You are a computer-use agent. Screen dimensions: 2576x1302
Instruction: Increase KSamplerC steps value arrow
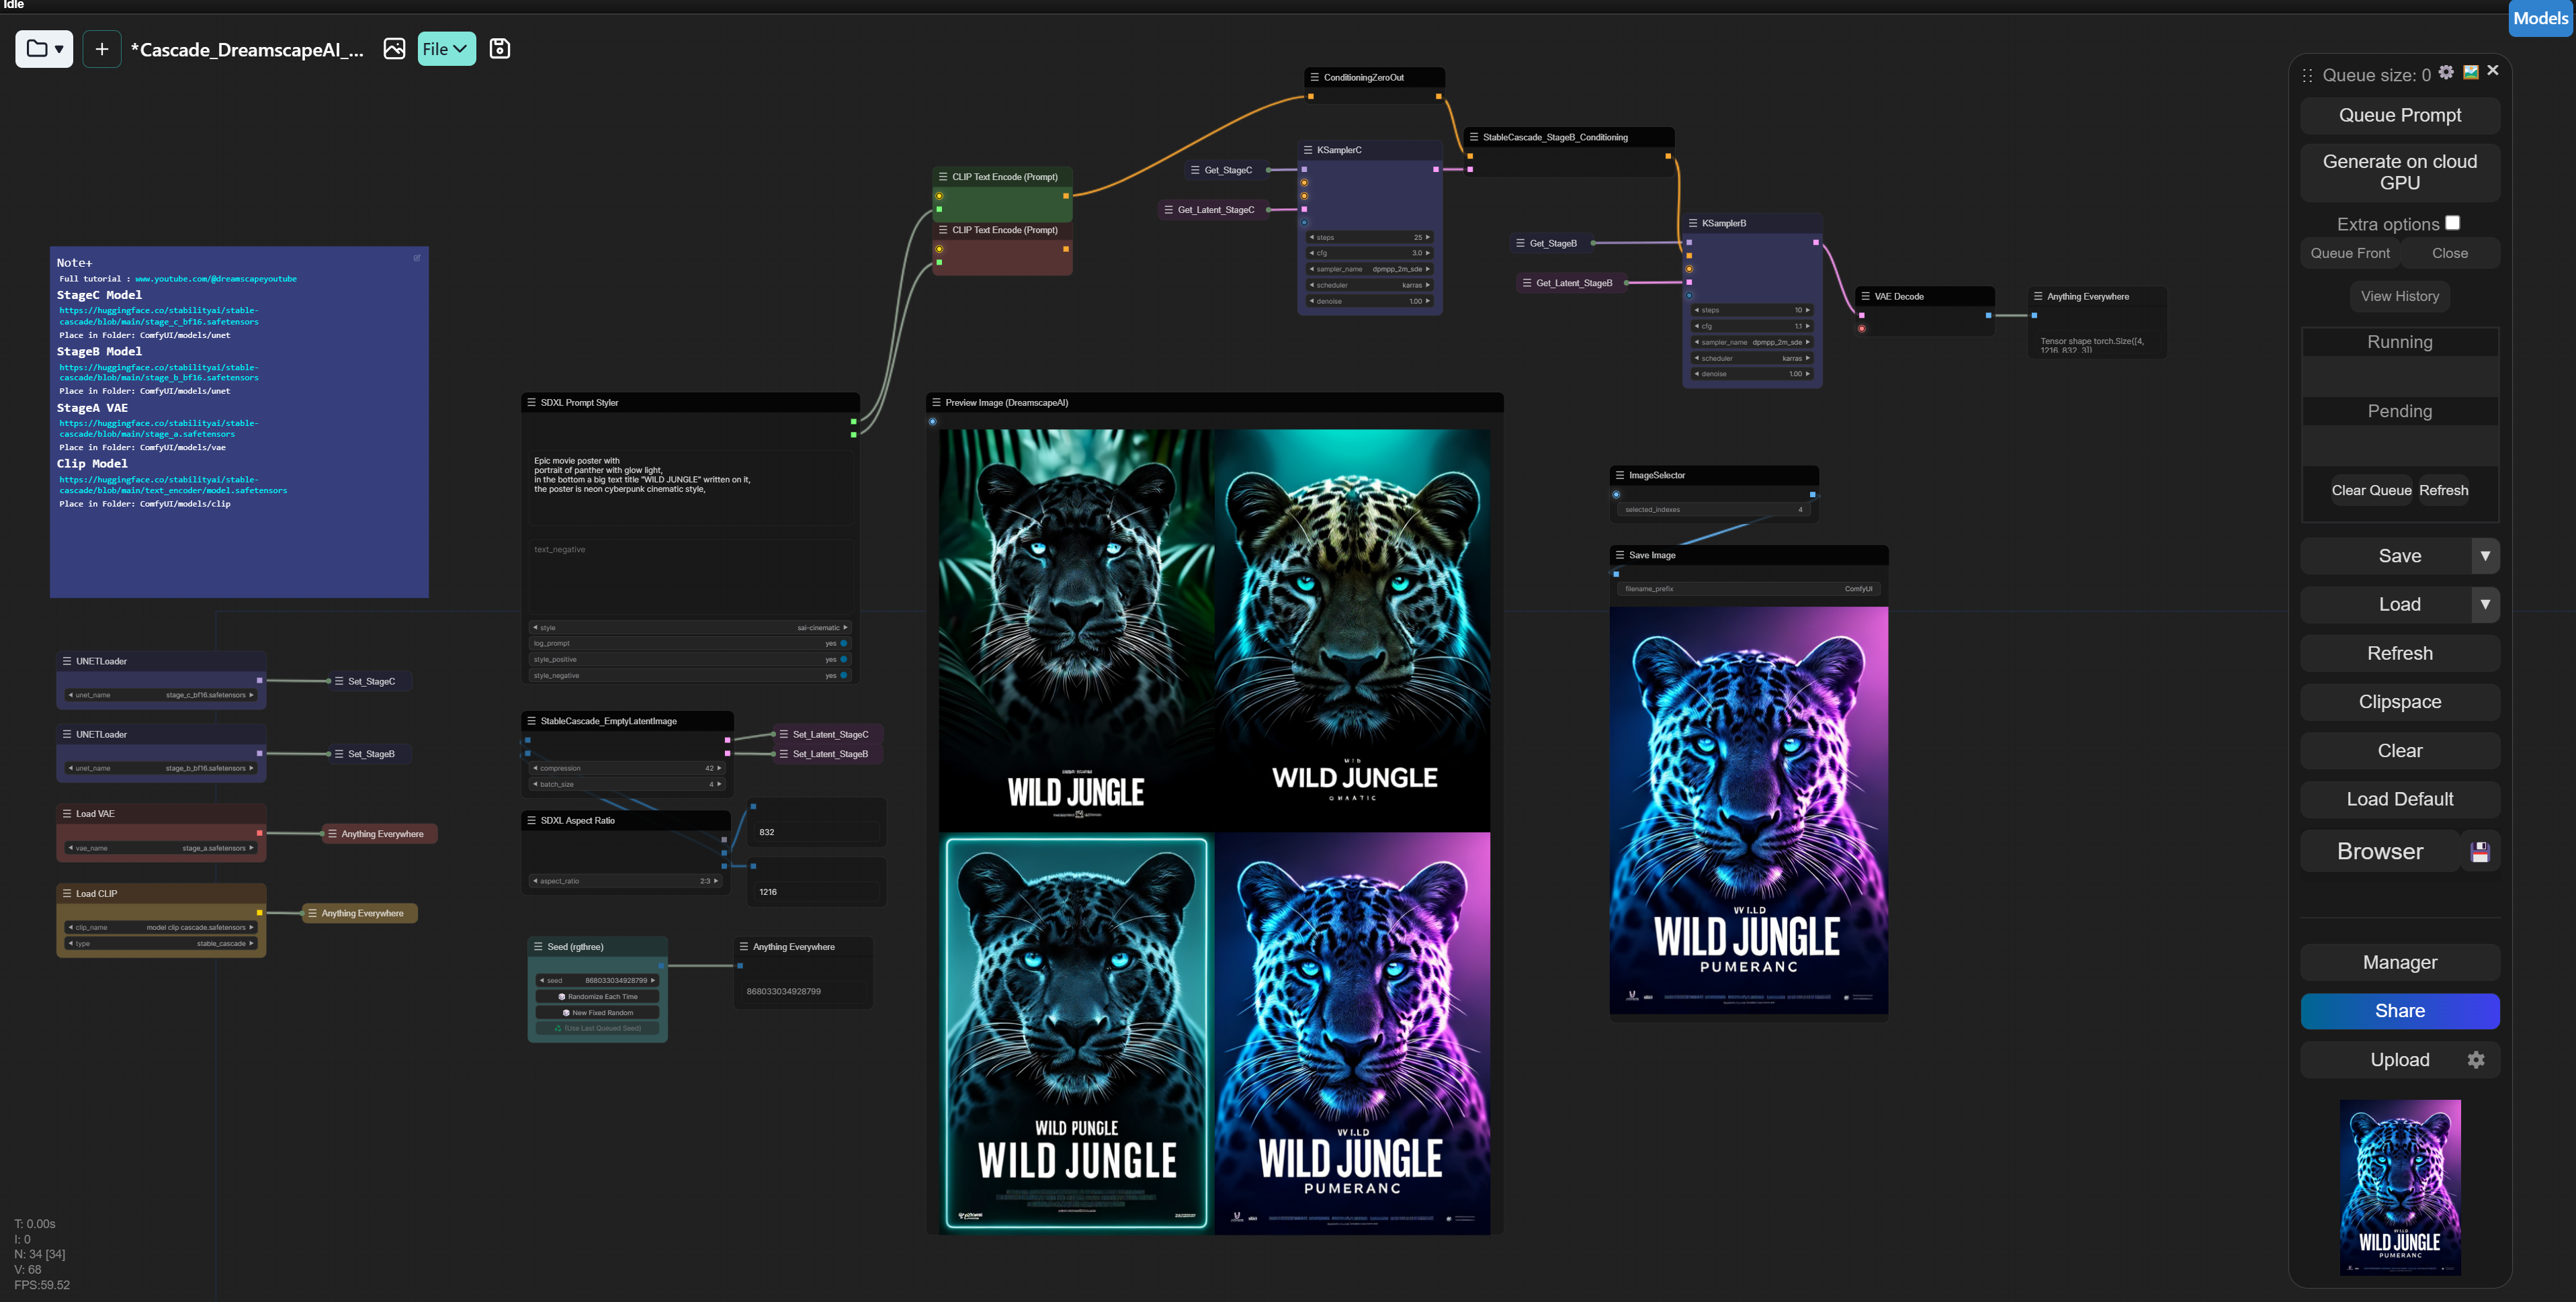(x=1428, y=237)
